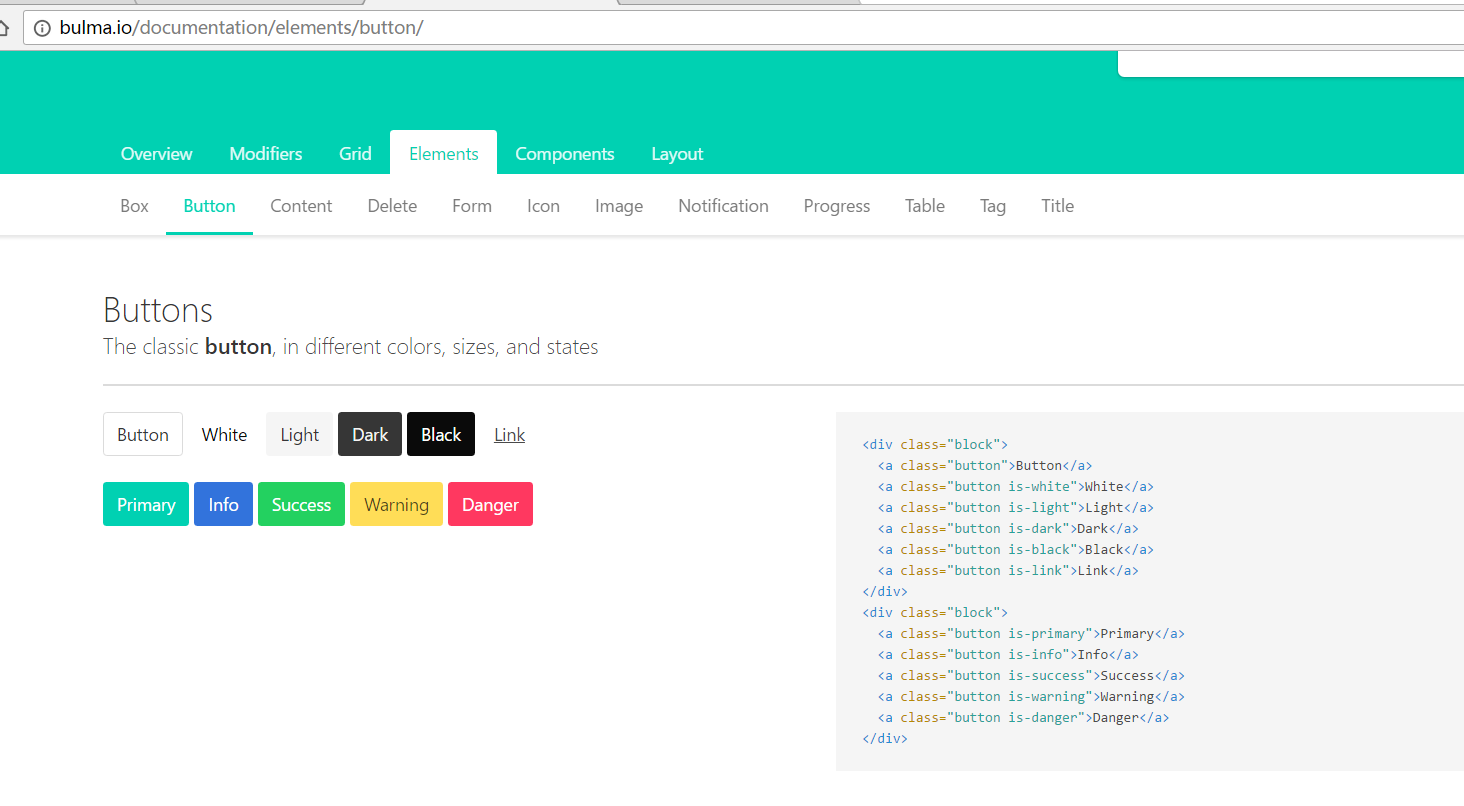The width and height of the screenshot is (1464, 806).
Task: Open the Modifiers tab
Action: (266, 154)
